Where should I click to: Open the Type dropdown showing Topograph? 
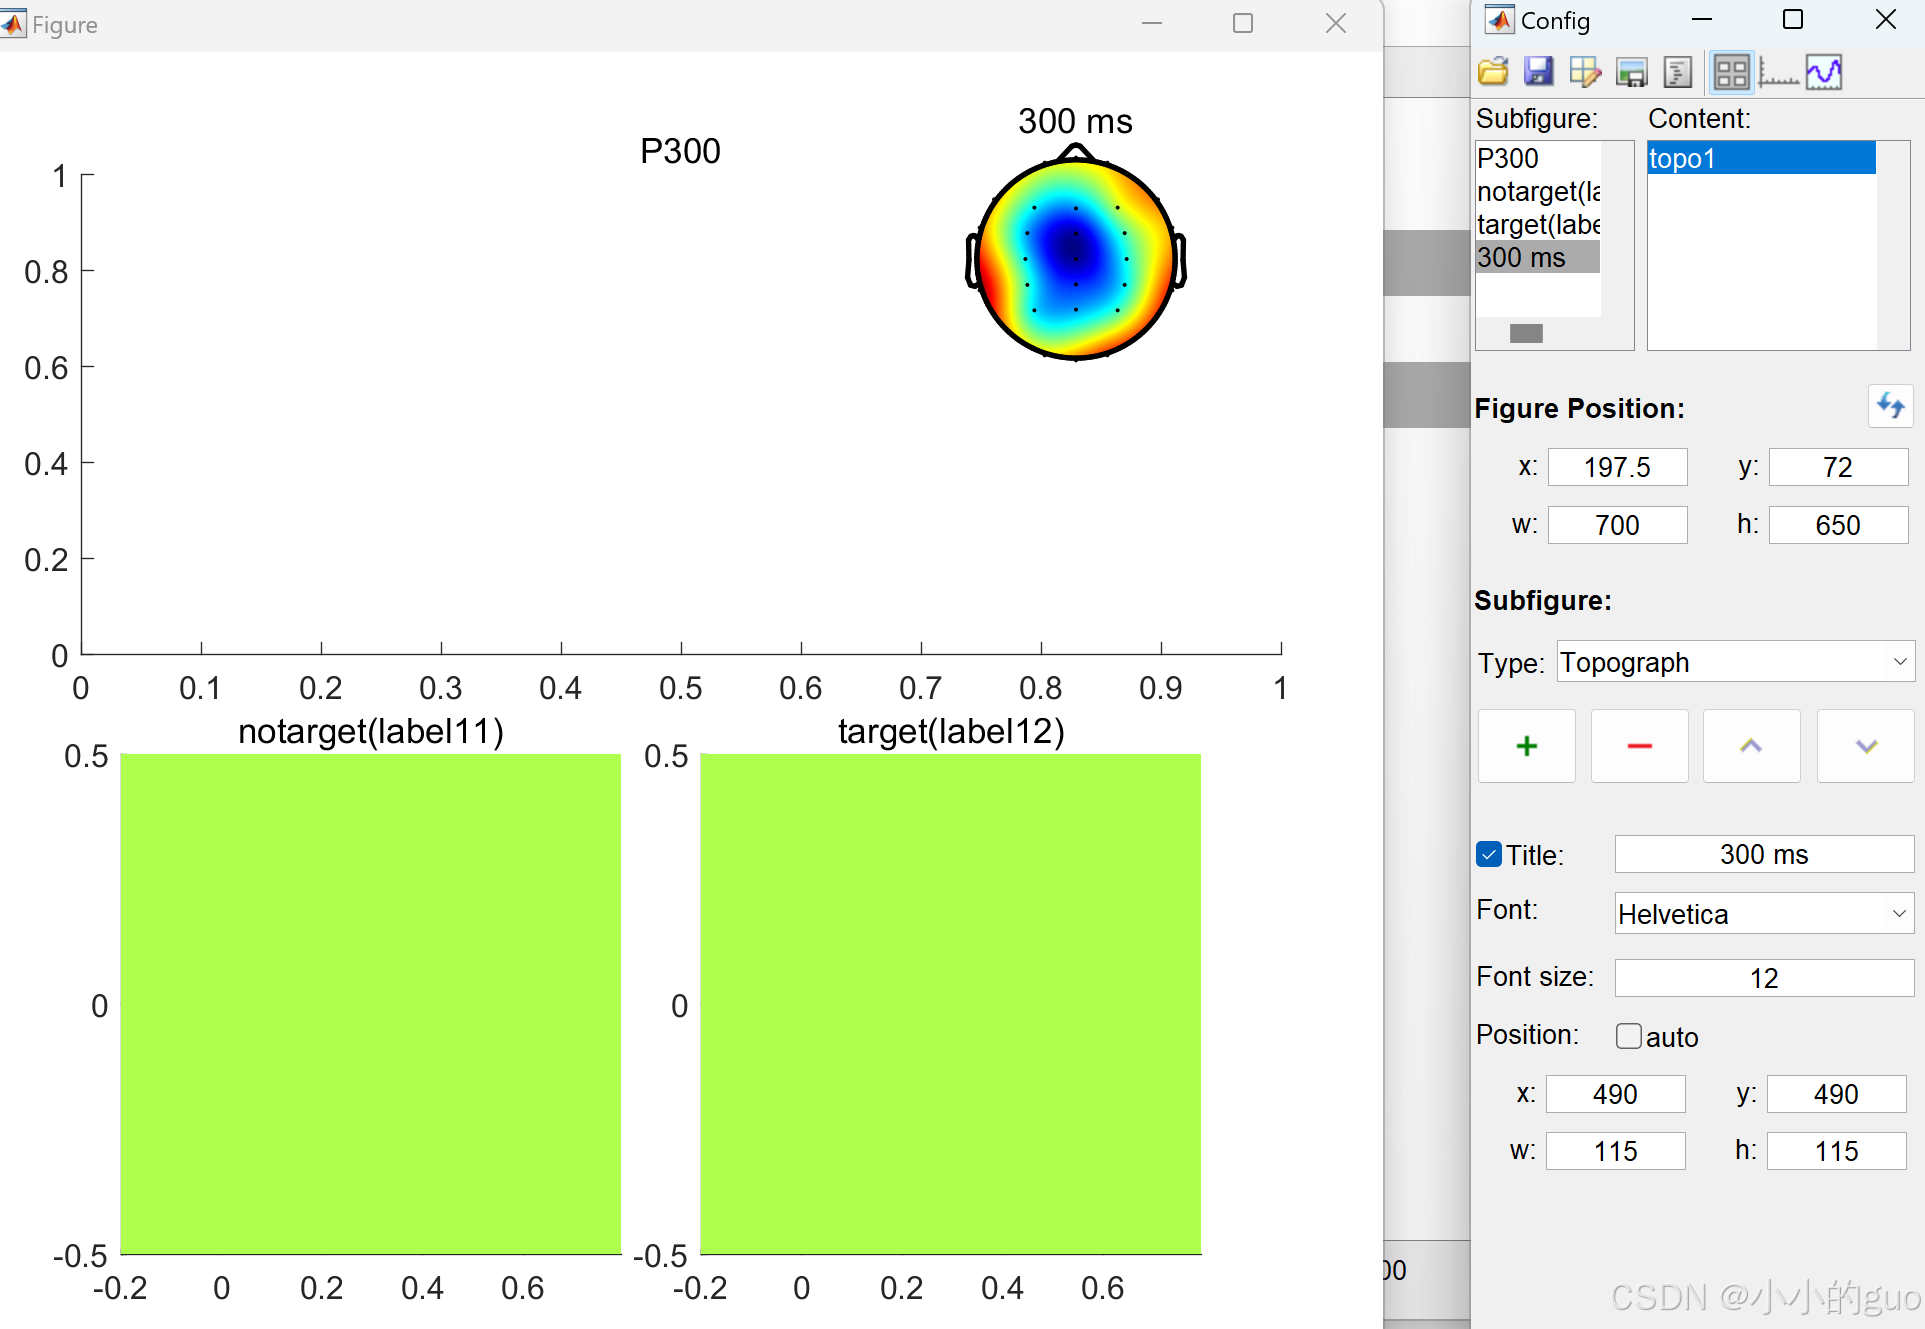pyautogui.click(x=1736, y=662)
